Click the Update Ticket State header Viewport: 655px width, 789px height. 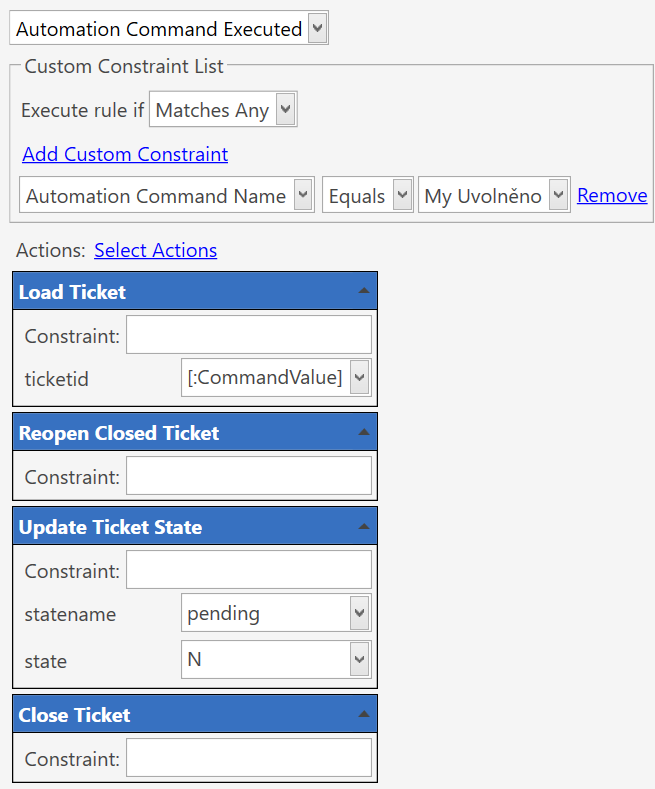pyautogui.click(x=195, y=526)
